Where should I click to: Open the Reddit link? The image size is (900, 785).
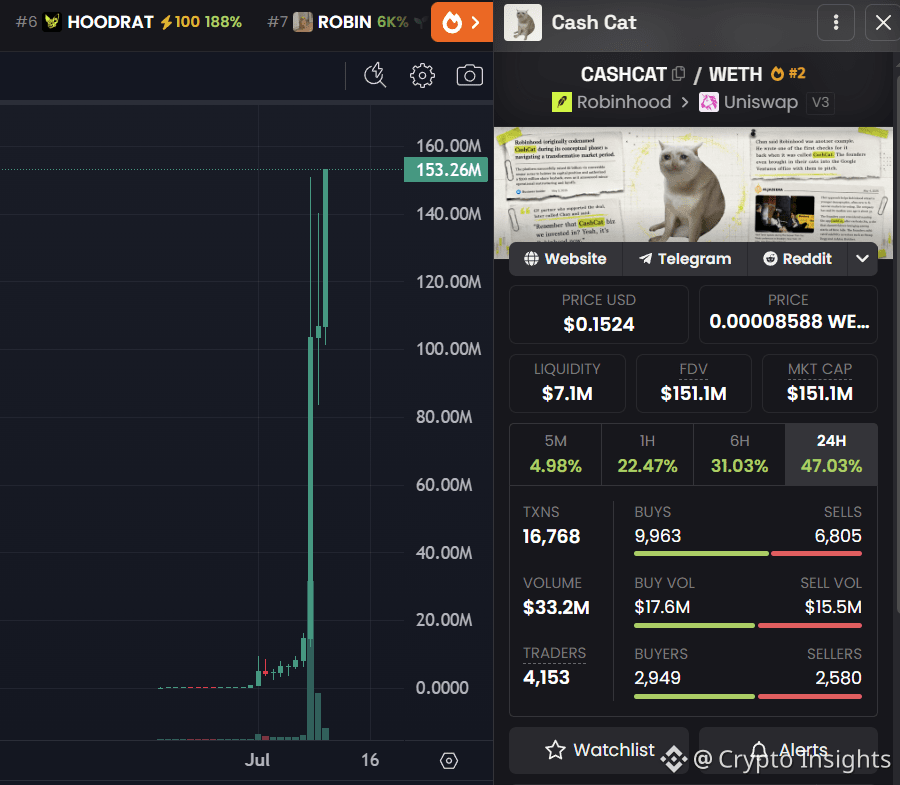[x=797, y=259]
